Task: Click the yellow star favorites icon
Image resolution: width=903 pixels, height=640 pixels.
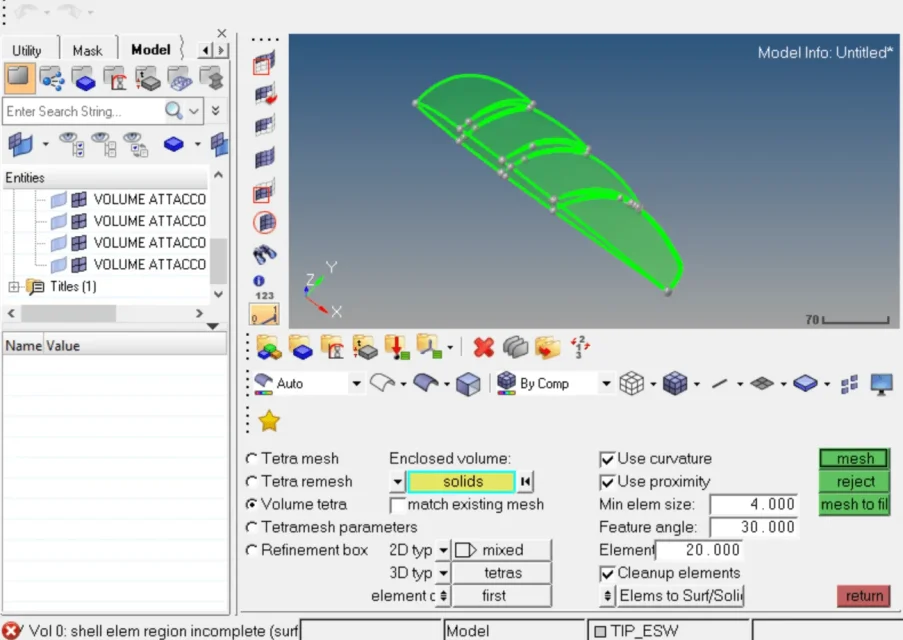Action: 269,421
